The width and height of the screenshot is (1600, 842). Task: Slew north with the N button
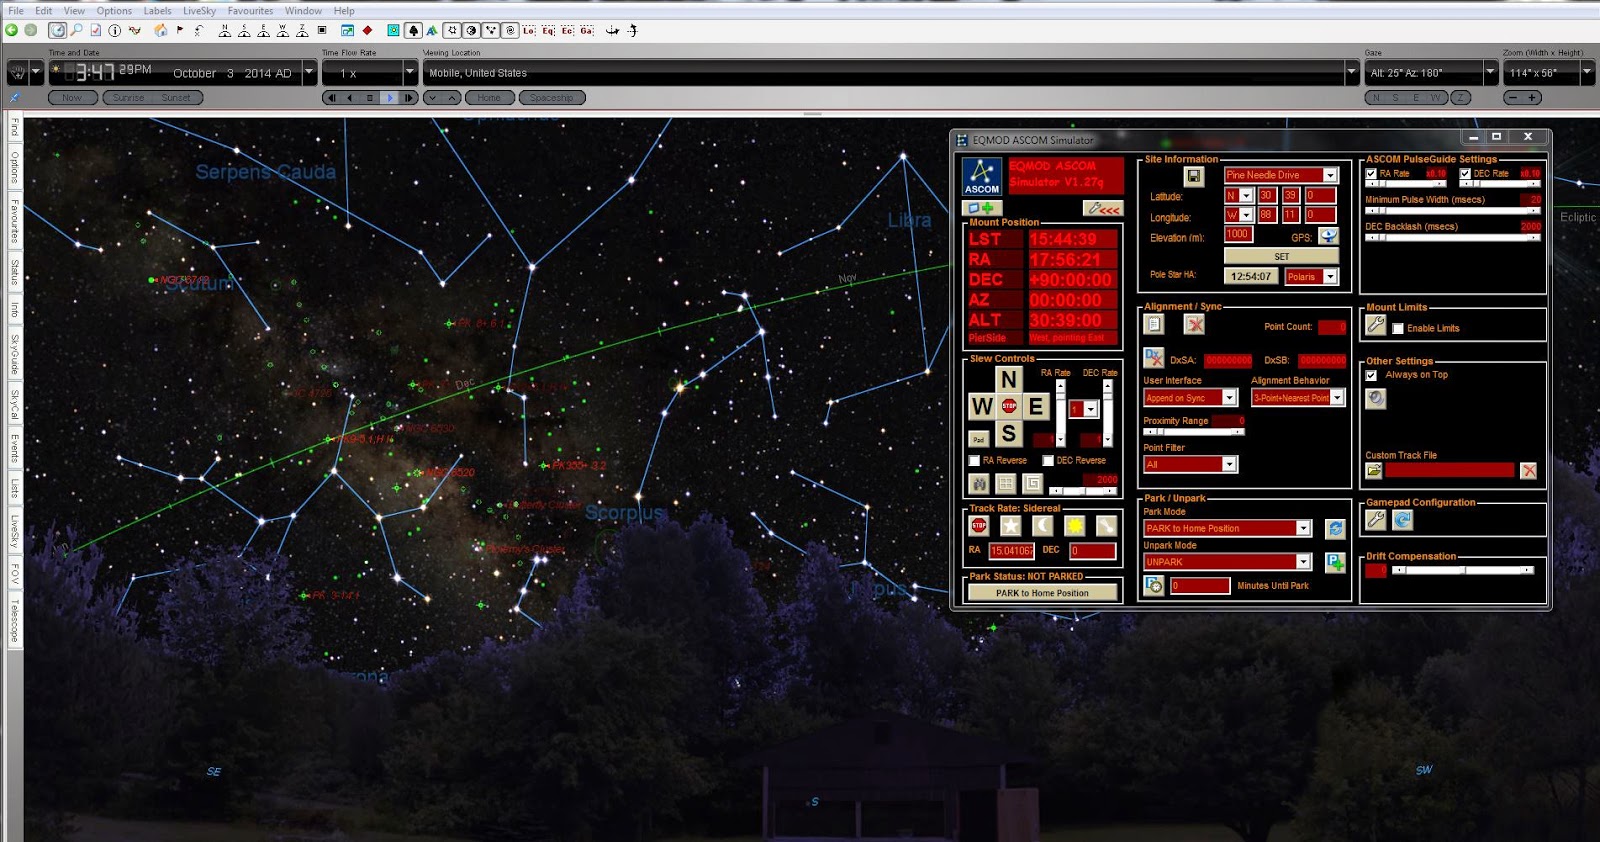click(x=1008, y=380)
